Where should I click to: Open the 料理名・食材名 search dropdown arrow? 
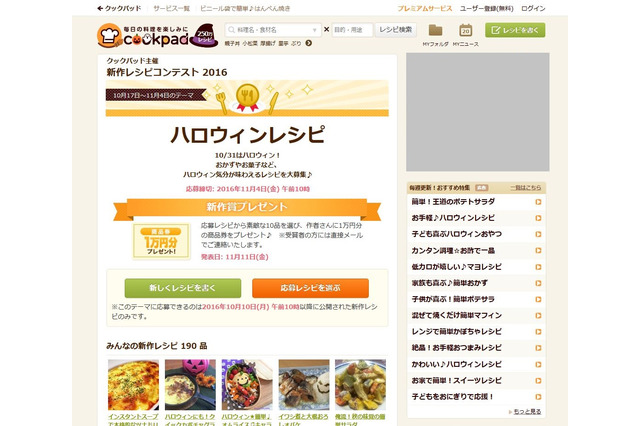click(x=314, y=30)
